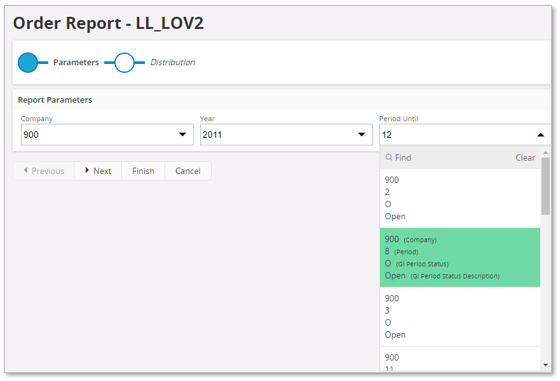Viewport: 560px width, 381px height.
Task: Click into the Find search field
Action: (x=450, y=158)
